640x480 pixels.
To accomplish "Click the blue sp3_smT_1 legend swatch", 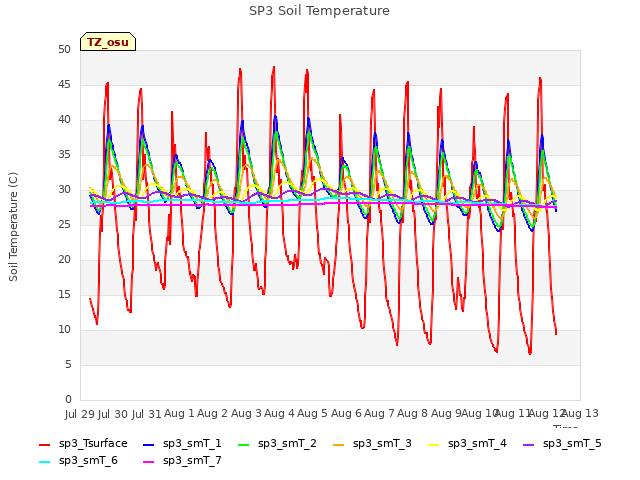I will (149, 444).
